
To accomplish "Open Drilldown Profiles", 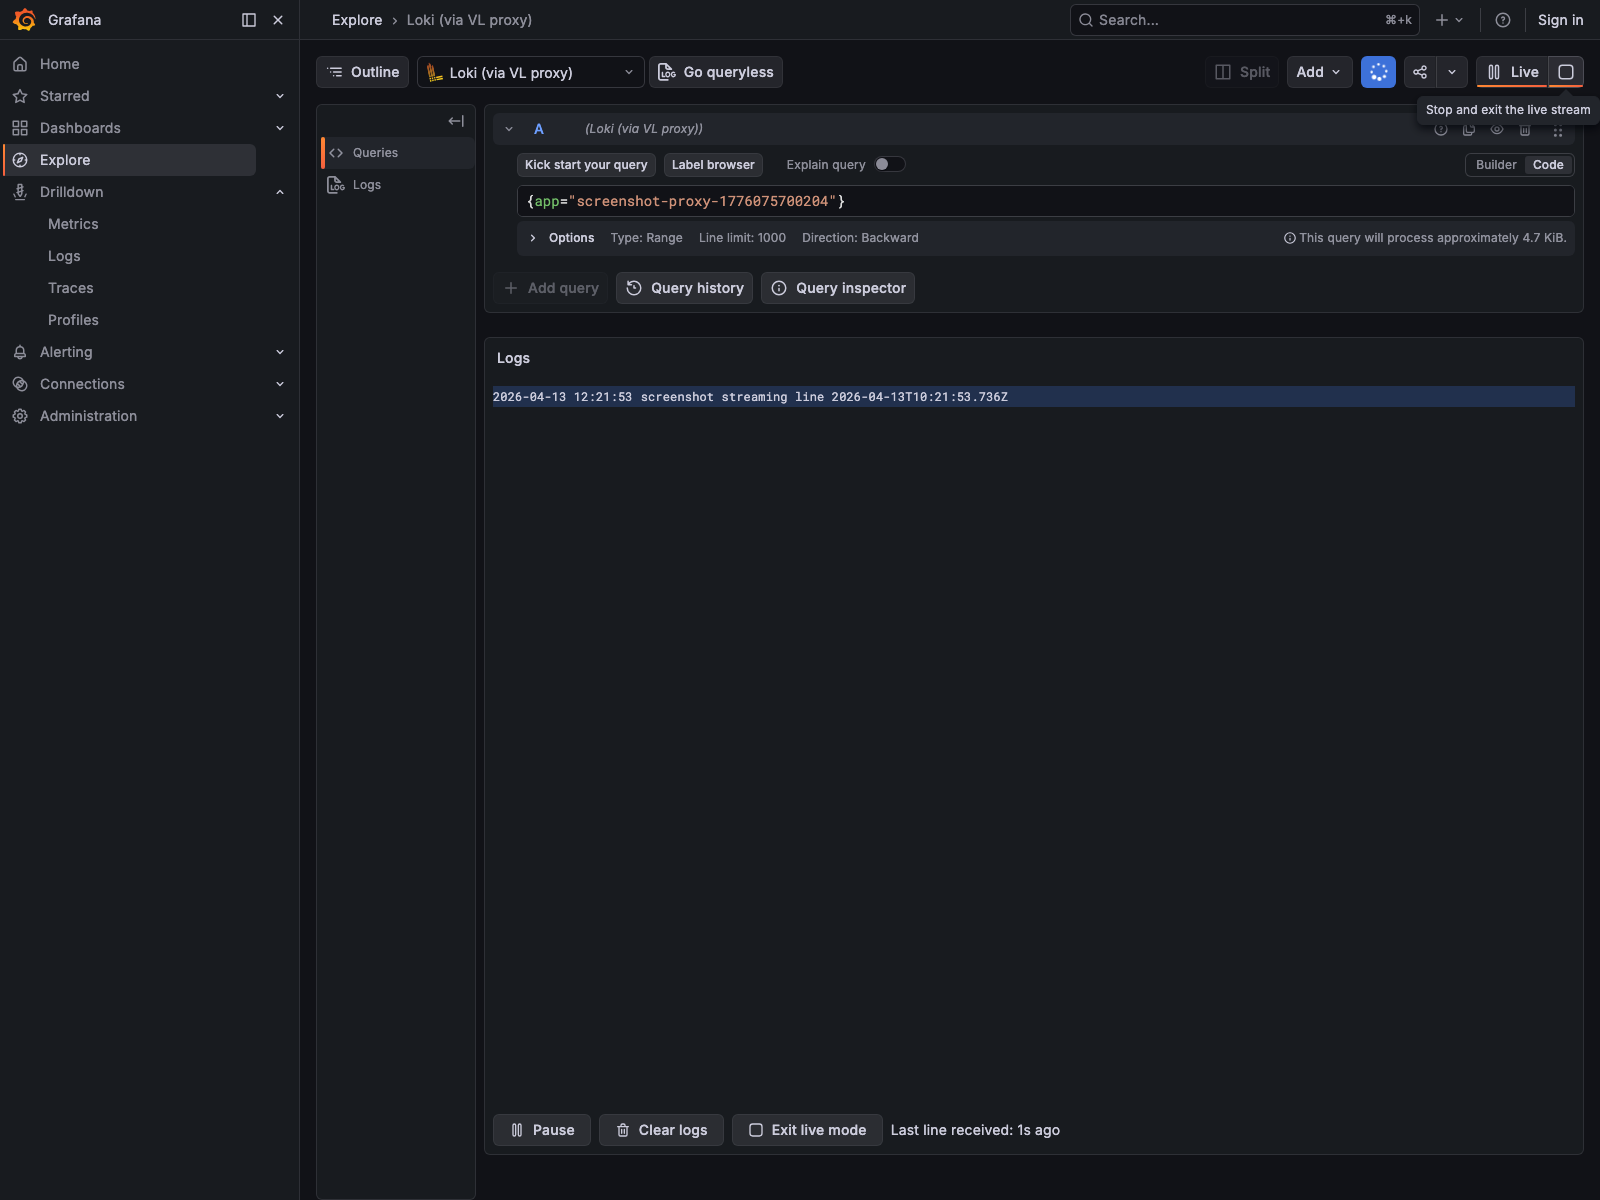I will 73,320.
